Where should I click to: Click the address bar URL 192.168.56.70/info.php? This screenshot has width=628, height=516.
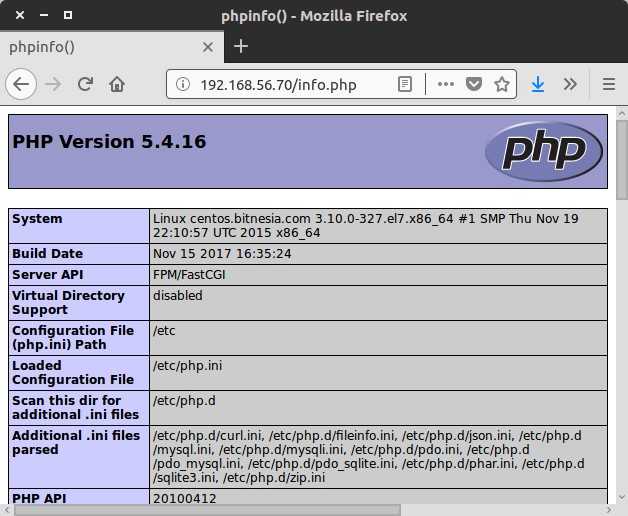coord(278,85)
